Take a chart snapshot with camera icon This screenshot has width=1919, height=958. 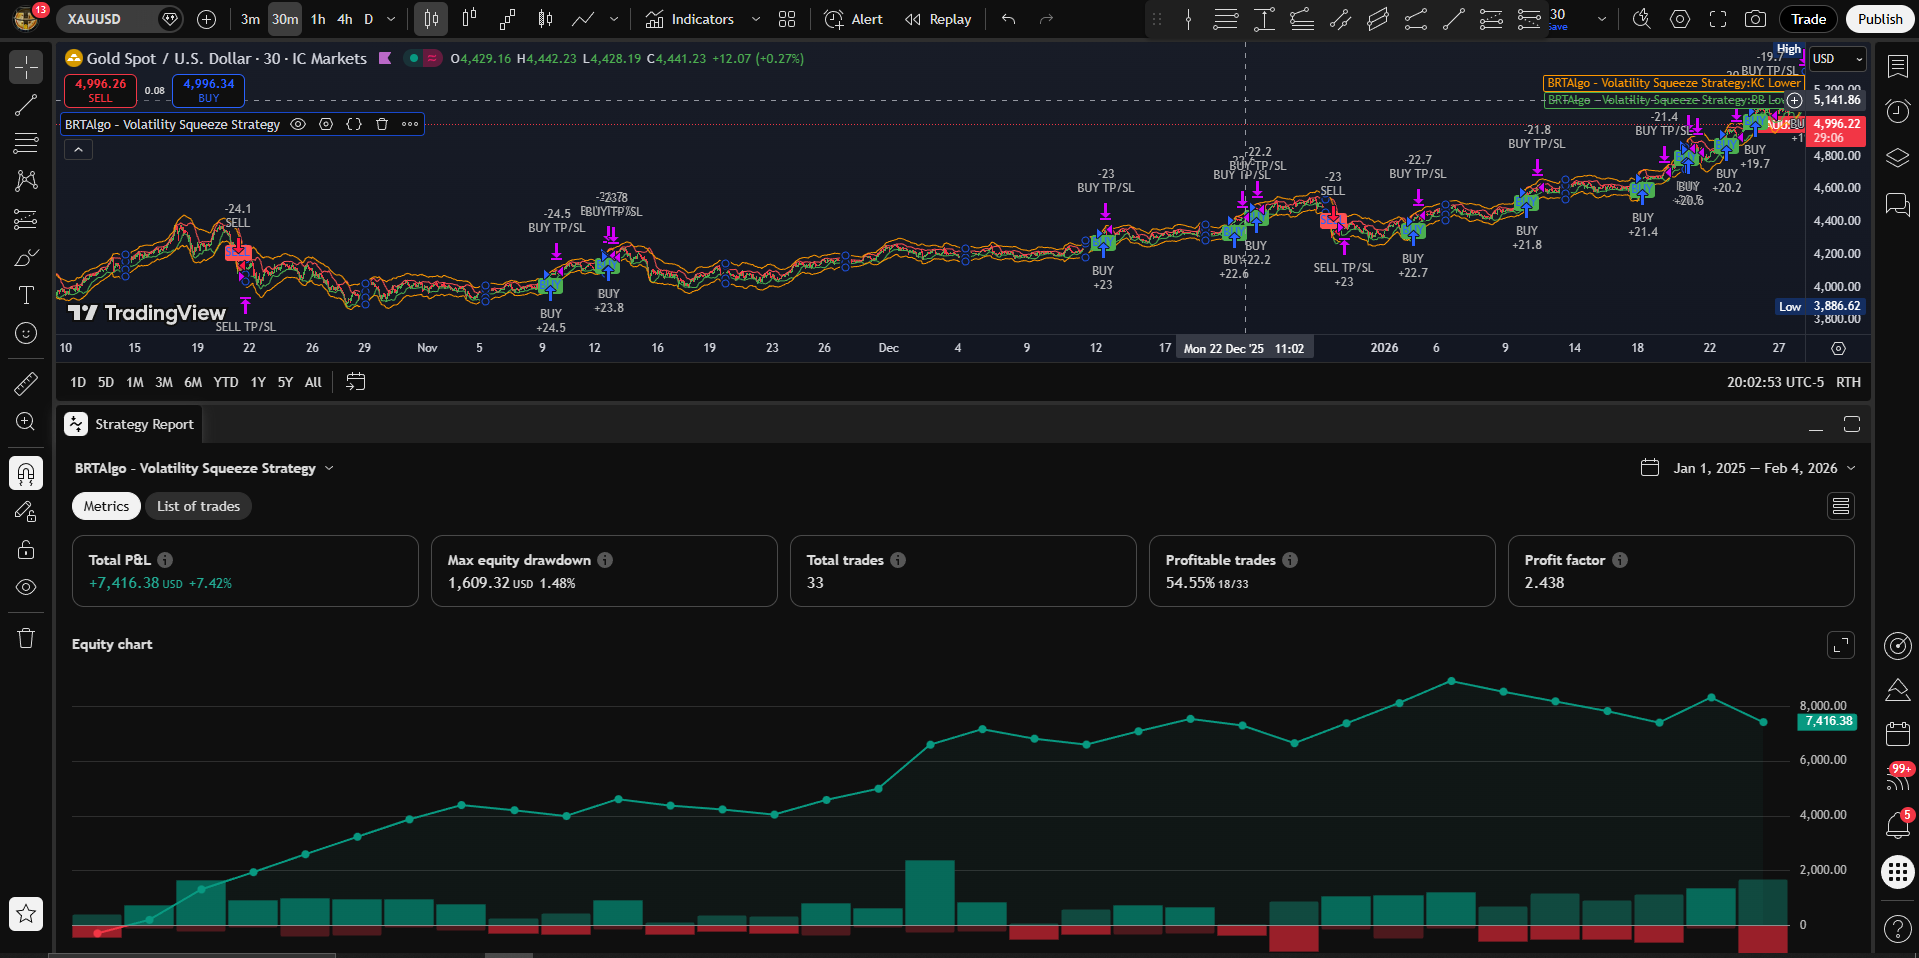1755,19
